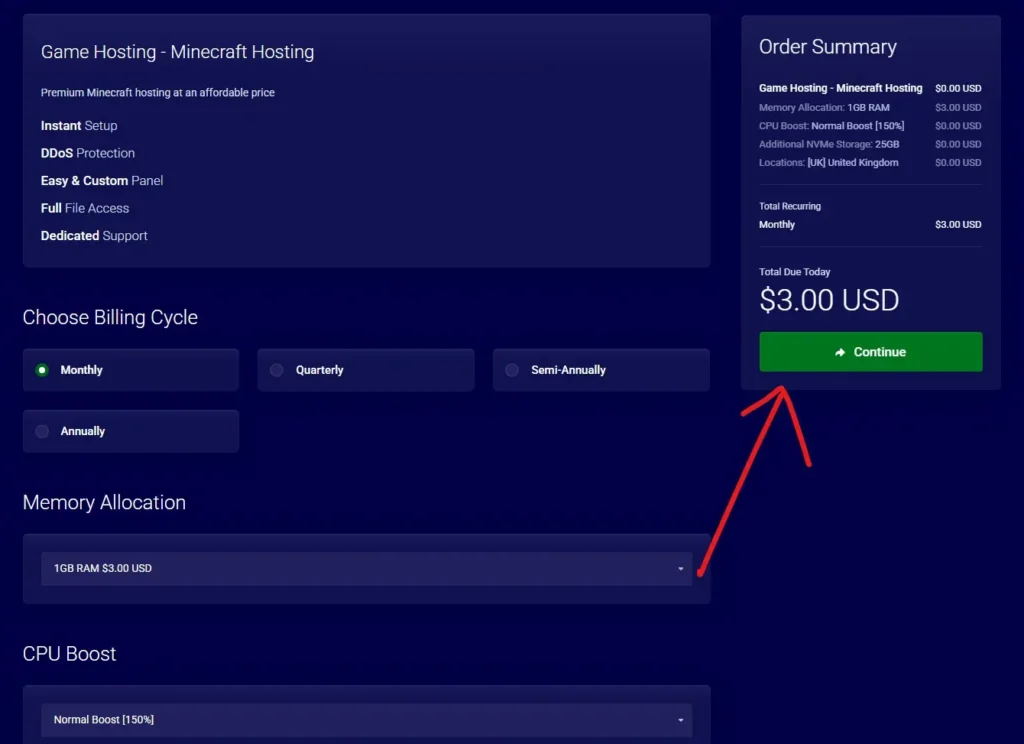Click the arrow icon on Continue button

coord(840,352)
